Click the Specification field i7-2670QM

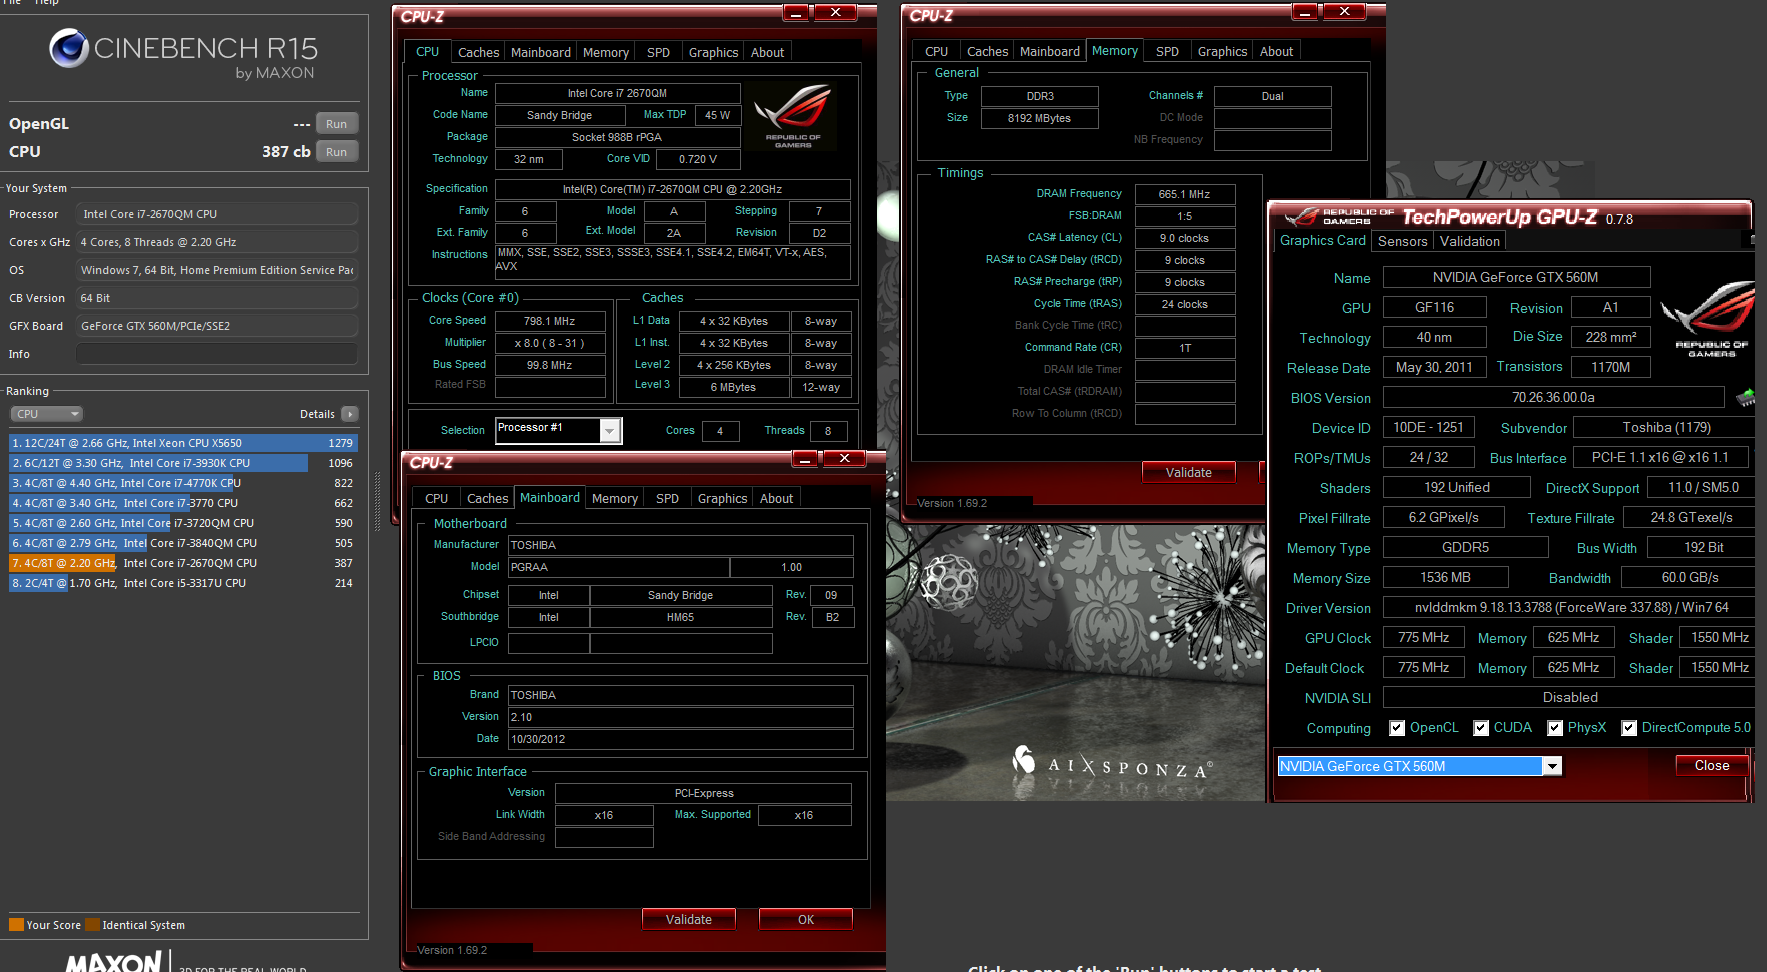(x=672, y=189)
